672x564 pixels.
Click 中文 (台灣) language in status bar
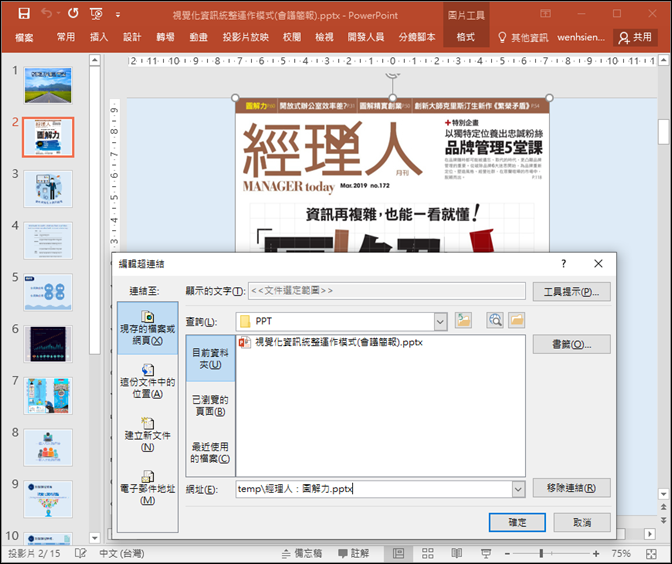tap(122, 553)
